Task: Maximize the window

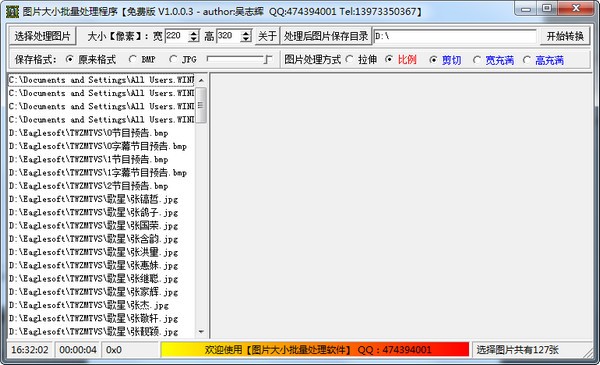Action: (x=547, y=8)
